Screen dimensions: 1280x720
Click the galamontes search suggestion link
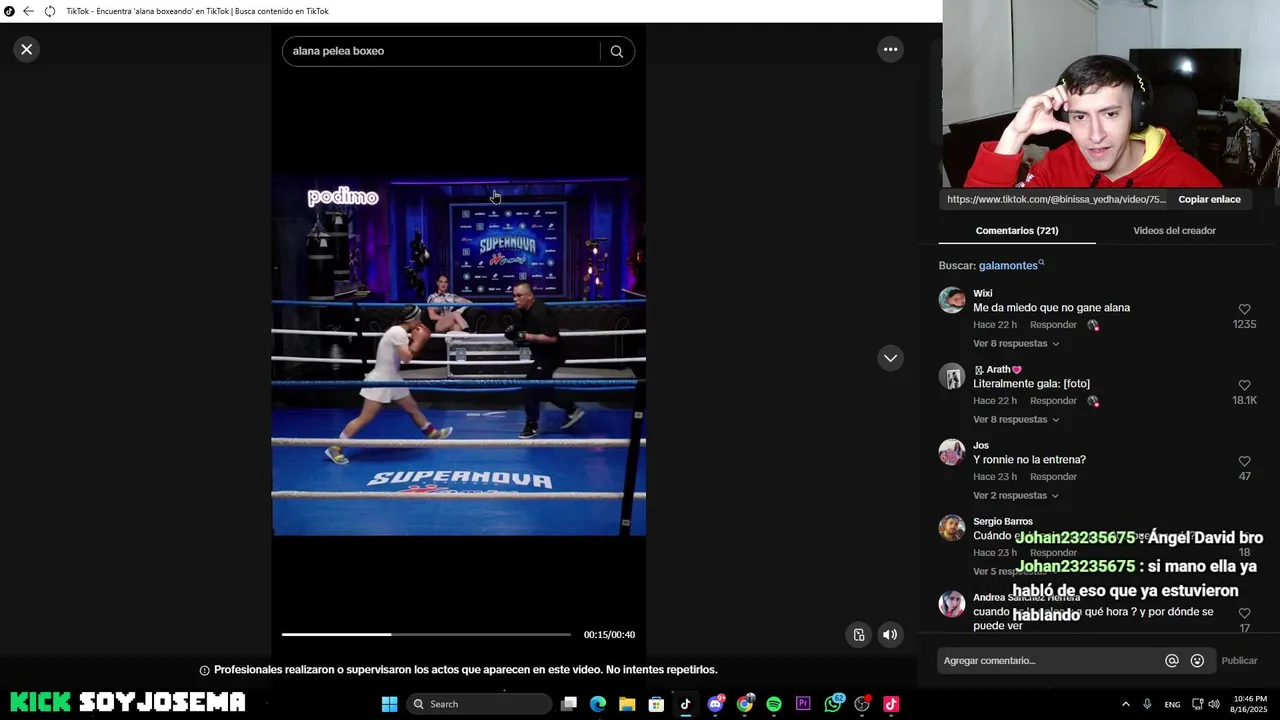pos(1008,266)
